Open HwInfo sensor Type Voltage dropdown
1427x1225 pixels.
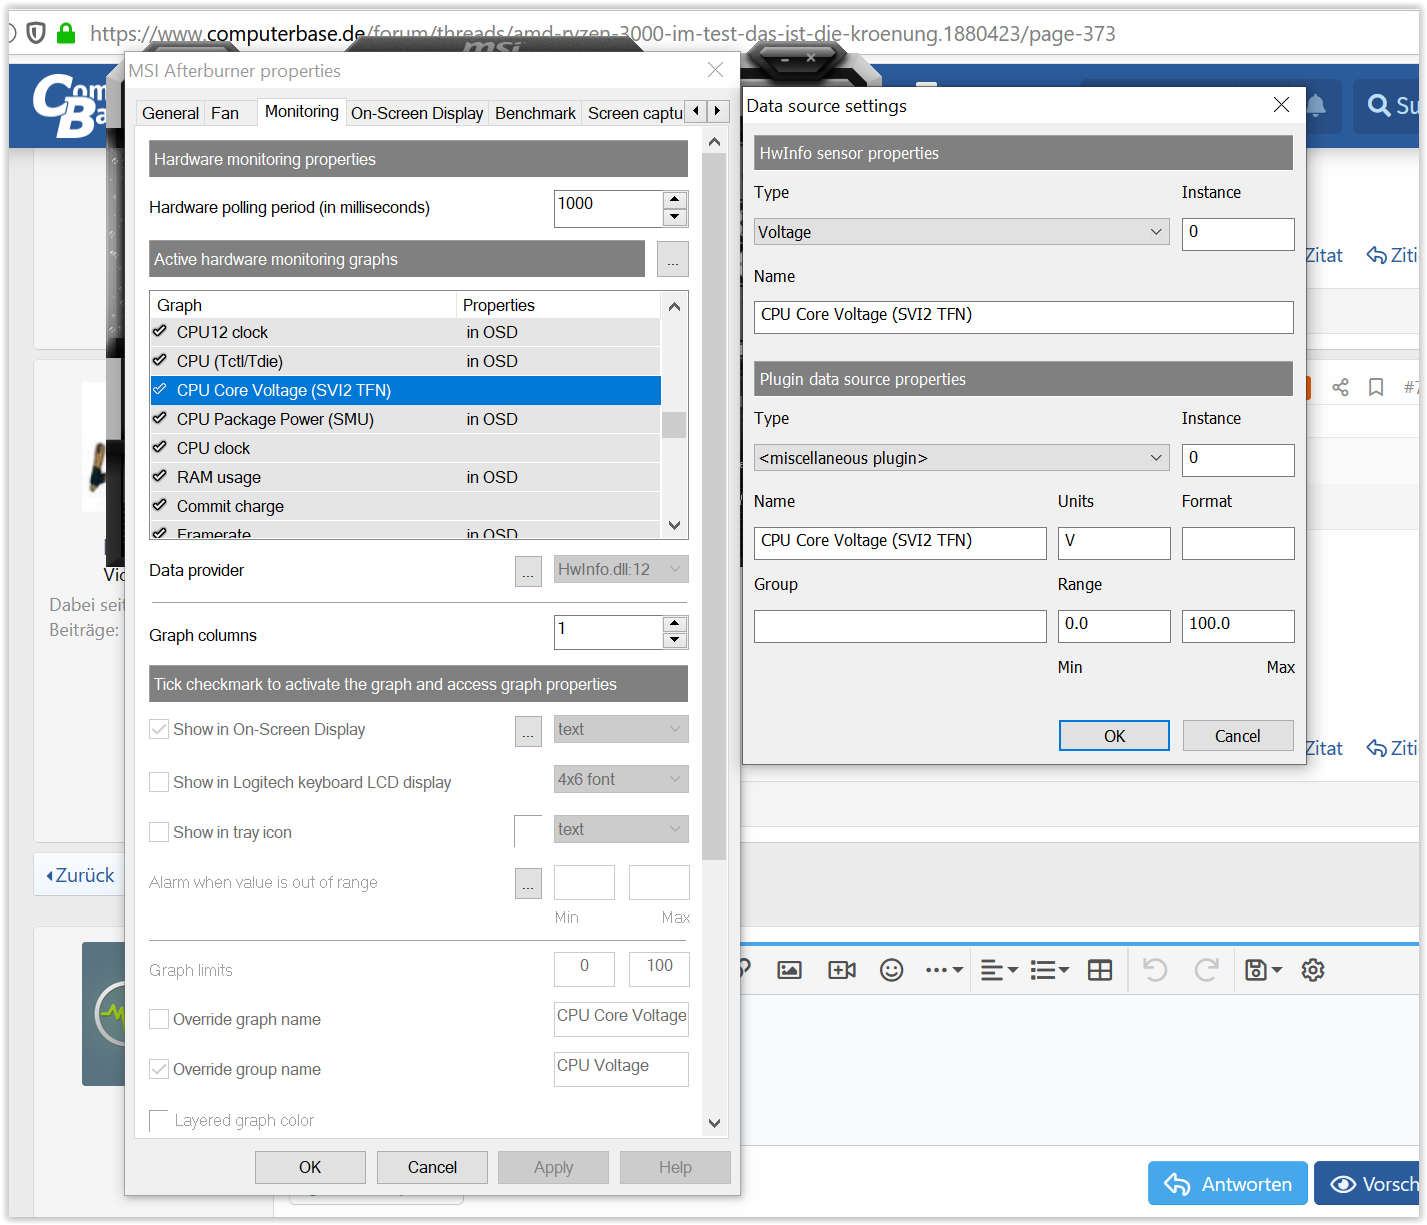coord(962,232)
